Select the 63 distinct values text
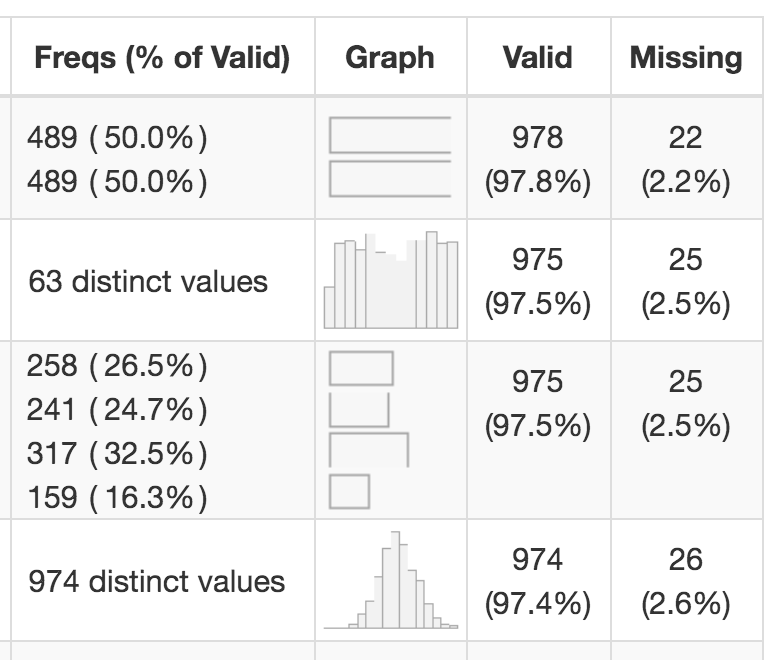The height and width of the screenshot is (660, 772). (x=148, y=281)
